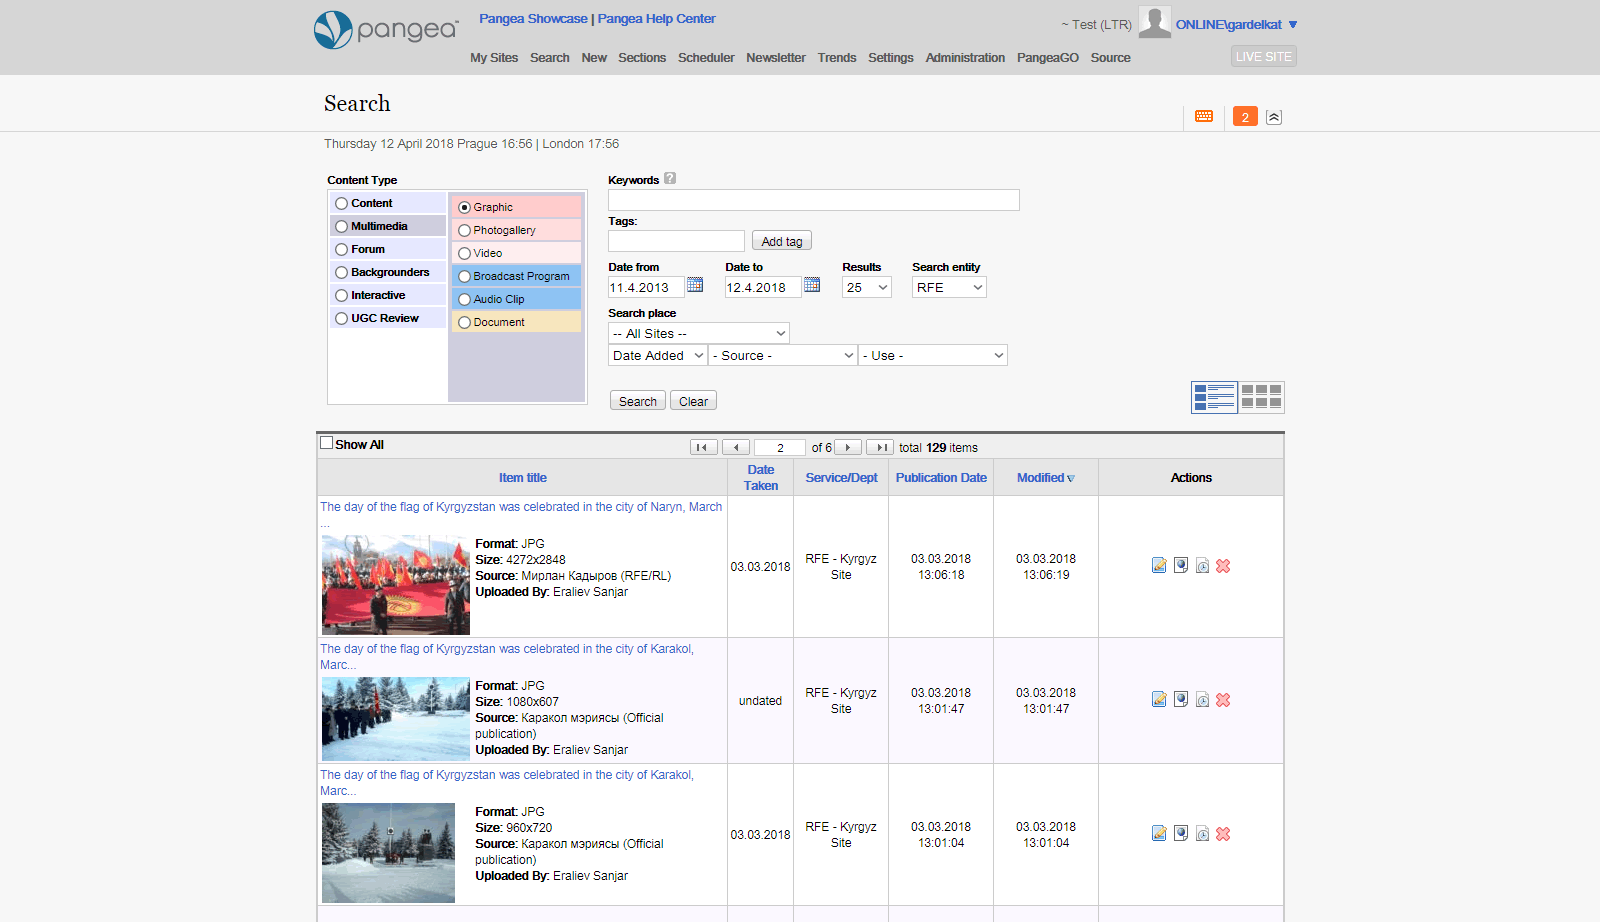
Task: Expand the All Sites search place dropdown
Action: [699, 333]
